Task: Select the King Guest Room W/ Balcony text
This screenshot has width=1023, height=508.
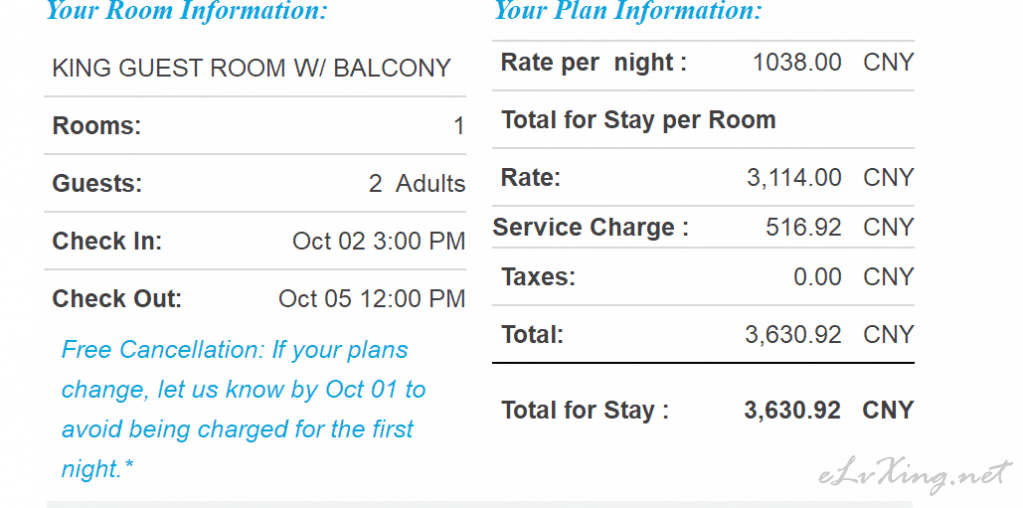Action: 251,68
